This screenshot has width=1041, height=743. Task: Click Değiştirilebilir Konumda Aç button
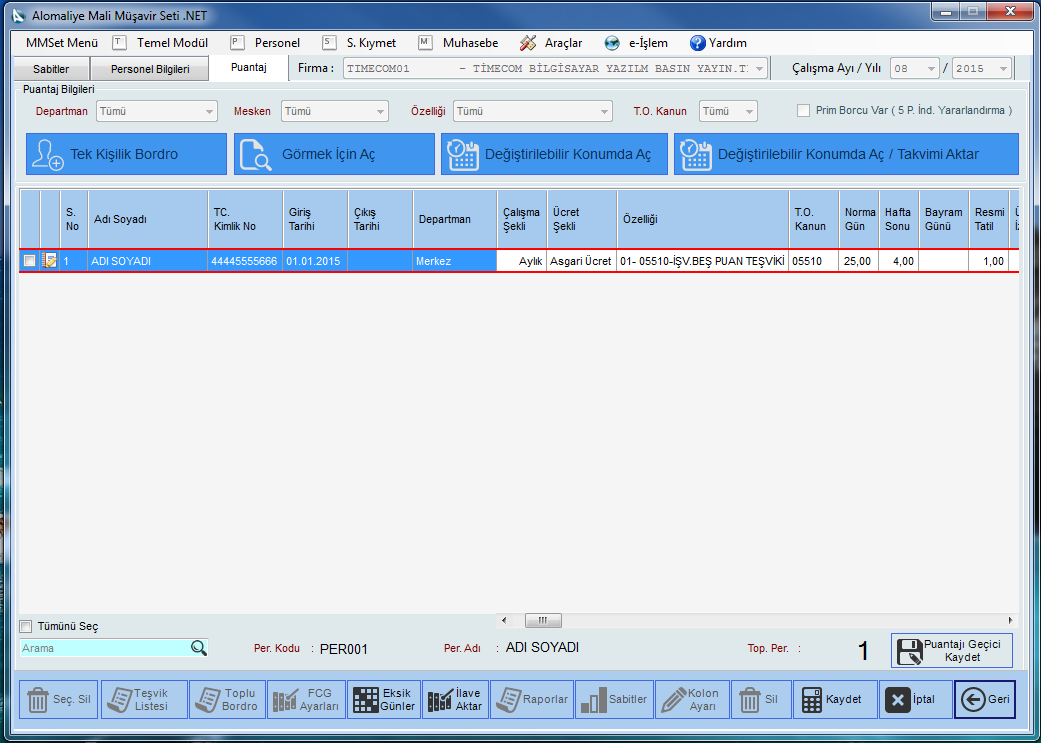(554, 154)
